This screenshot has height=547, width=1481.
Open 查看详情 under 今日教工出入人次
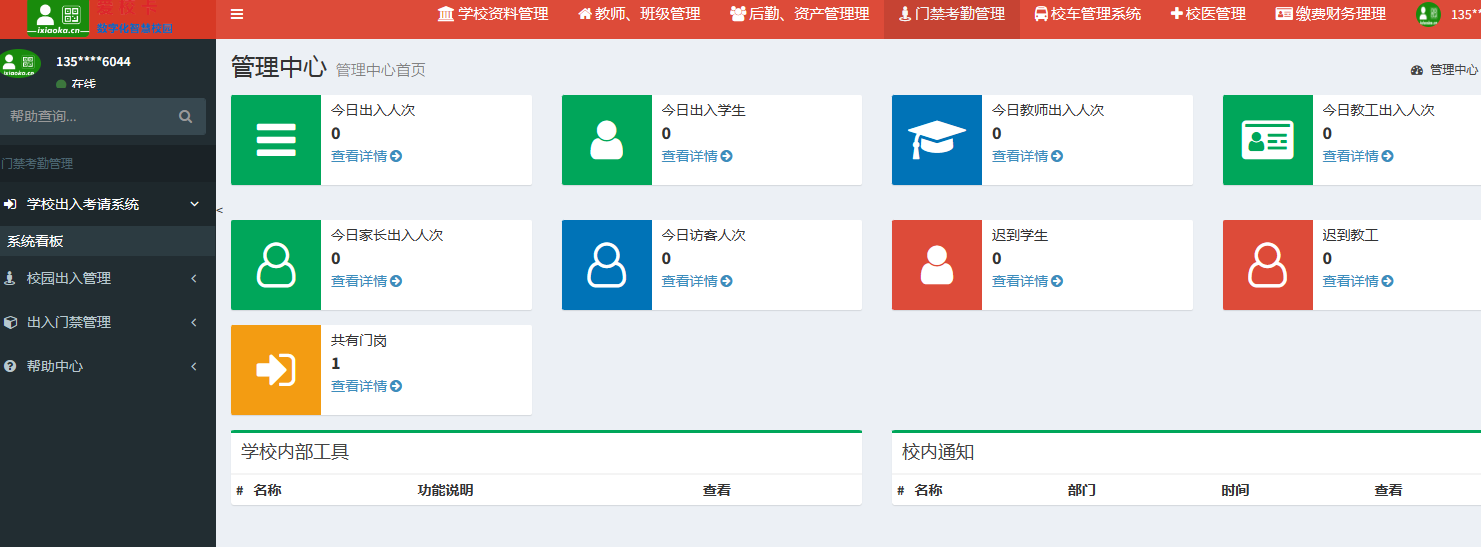[1358, 156]
